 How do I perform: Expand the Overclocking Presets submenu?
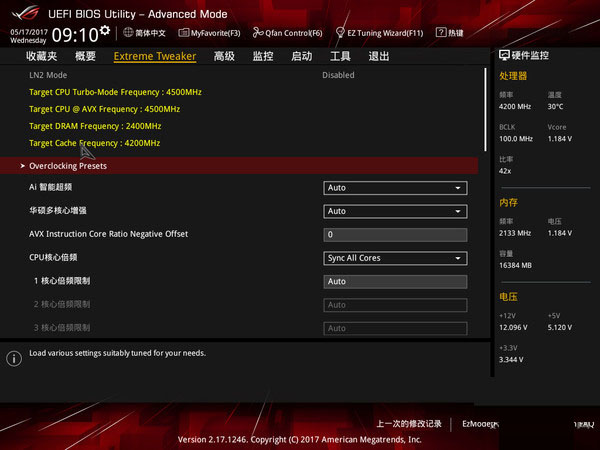click(239, 166)
